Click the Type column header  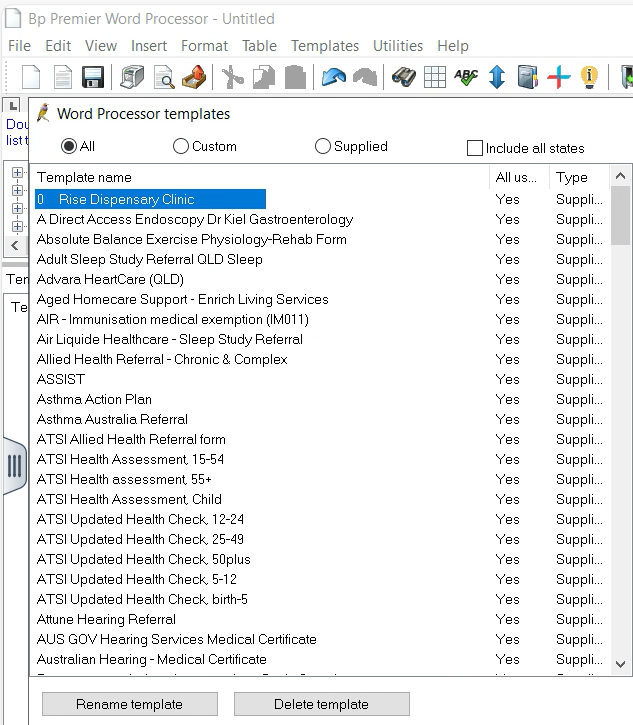coord(579,177)
